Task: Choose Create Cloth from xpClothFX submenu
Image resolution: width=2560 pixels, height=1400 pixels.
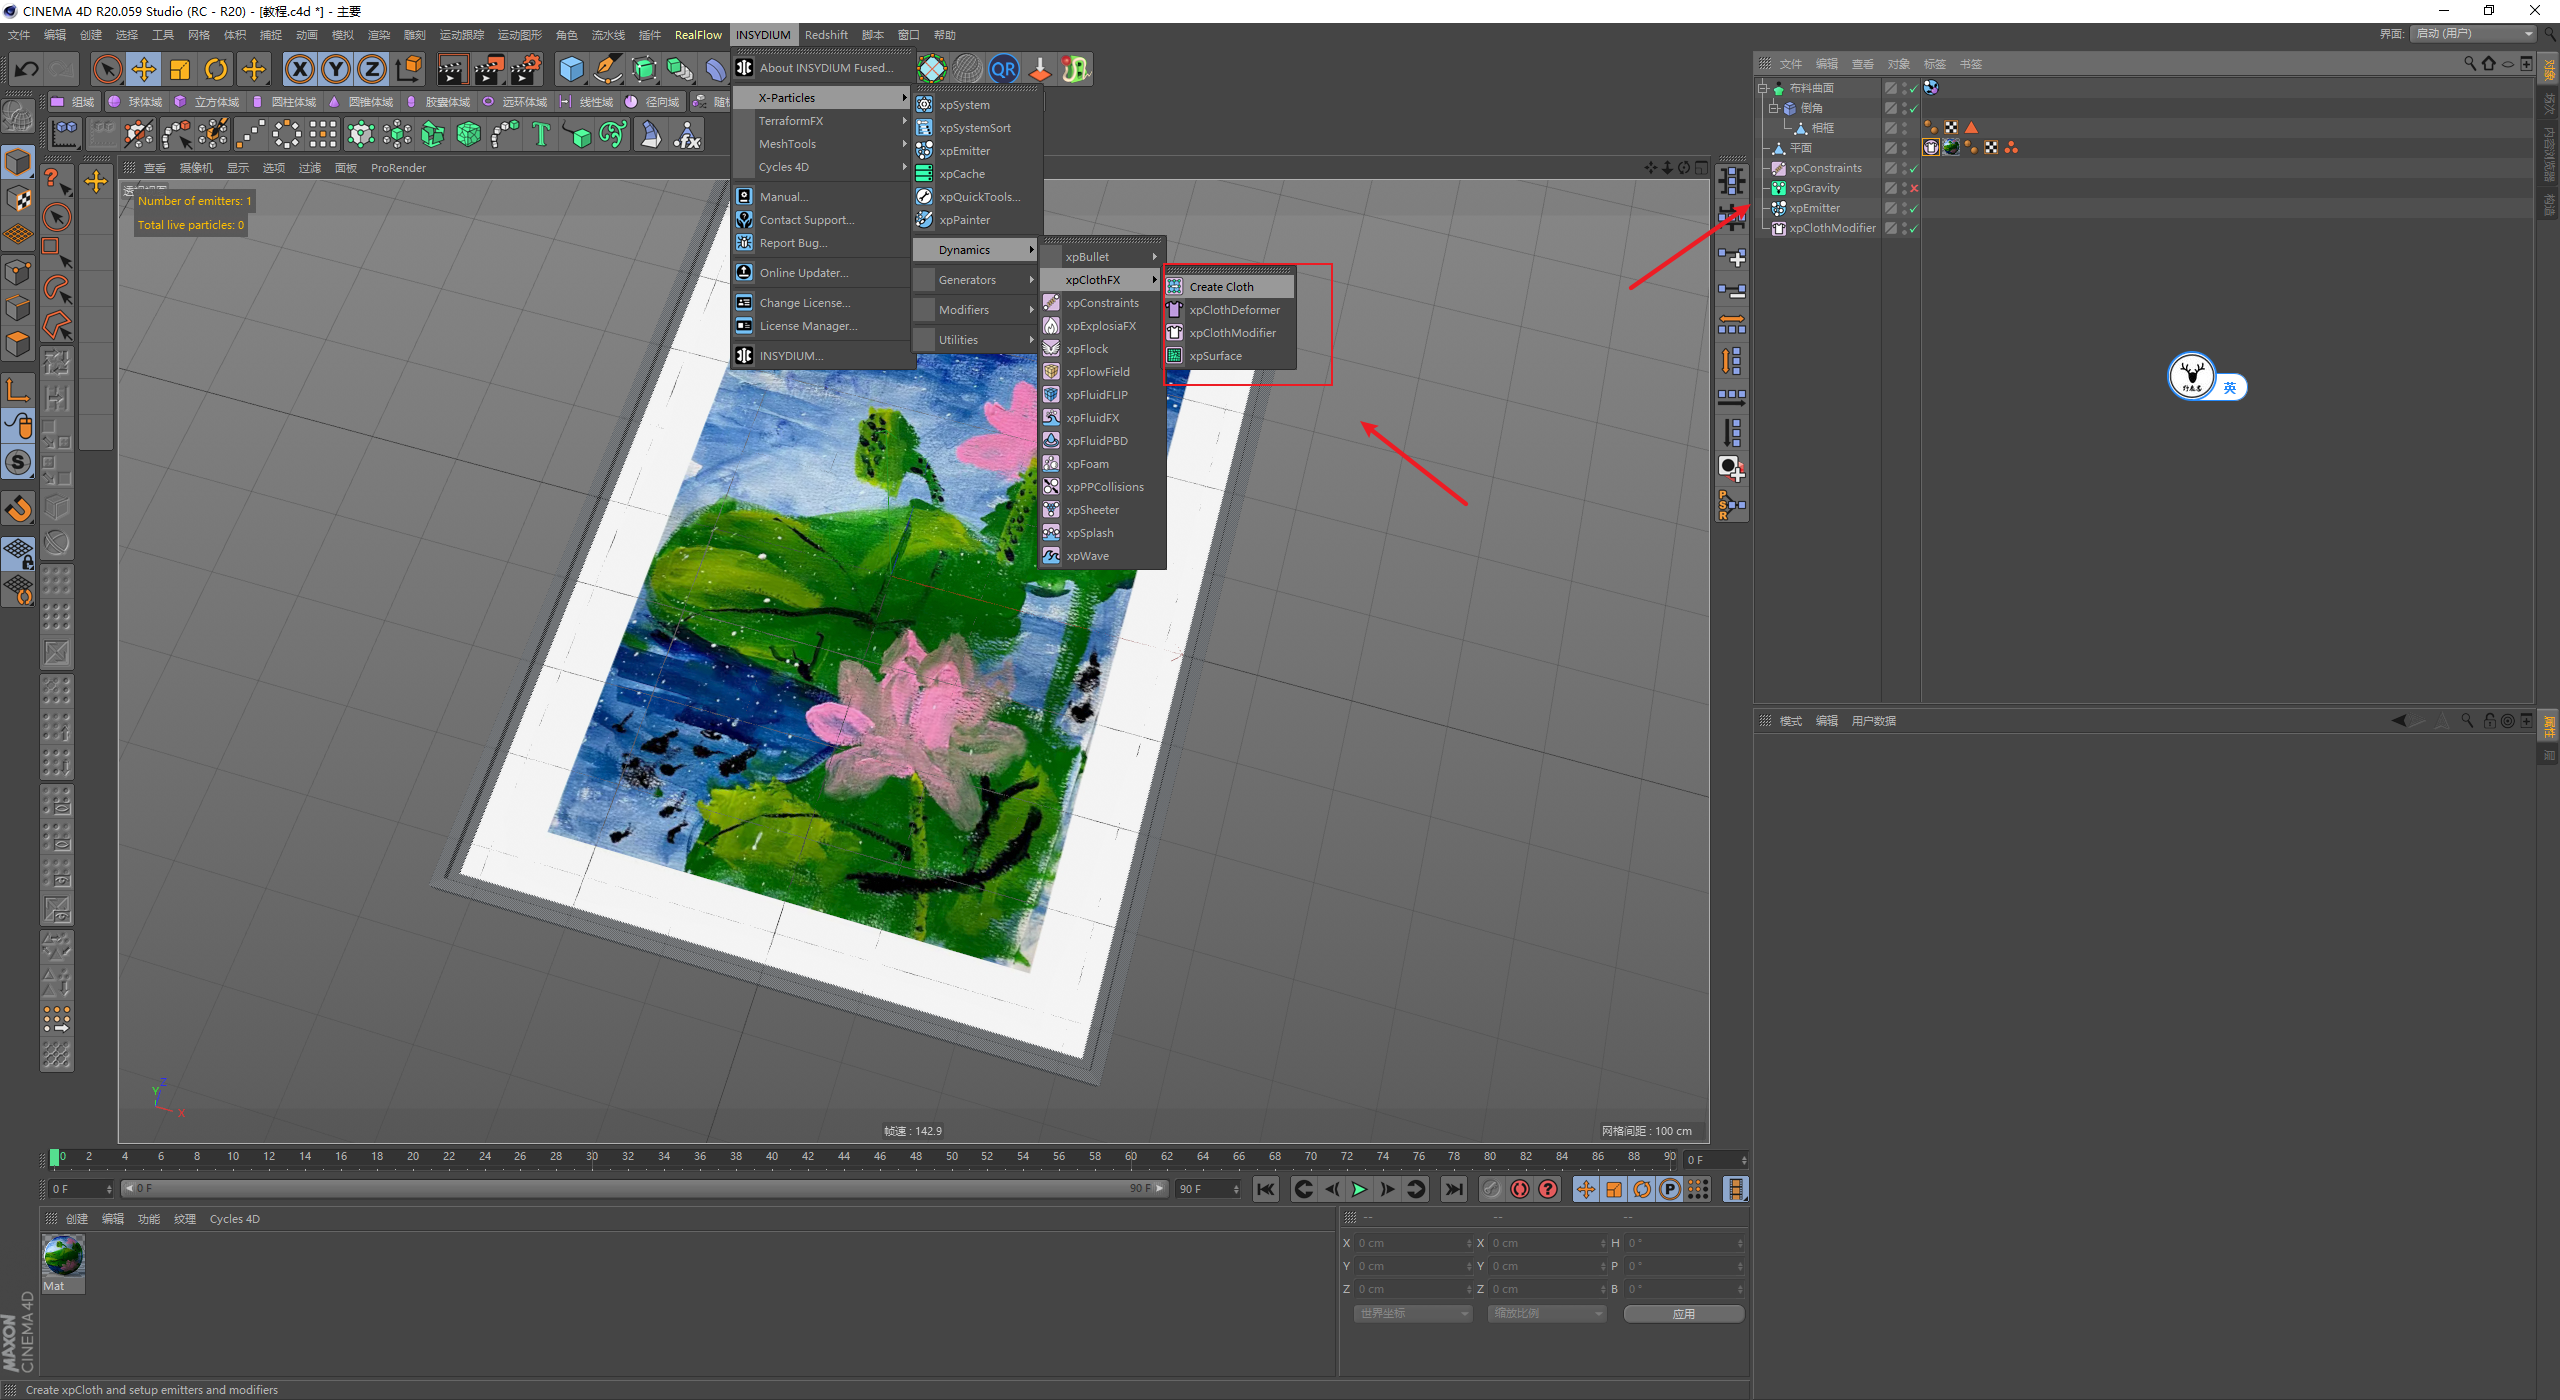Action: pyautogui.click(x=1221, y=287)
